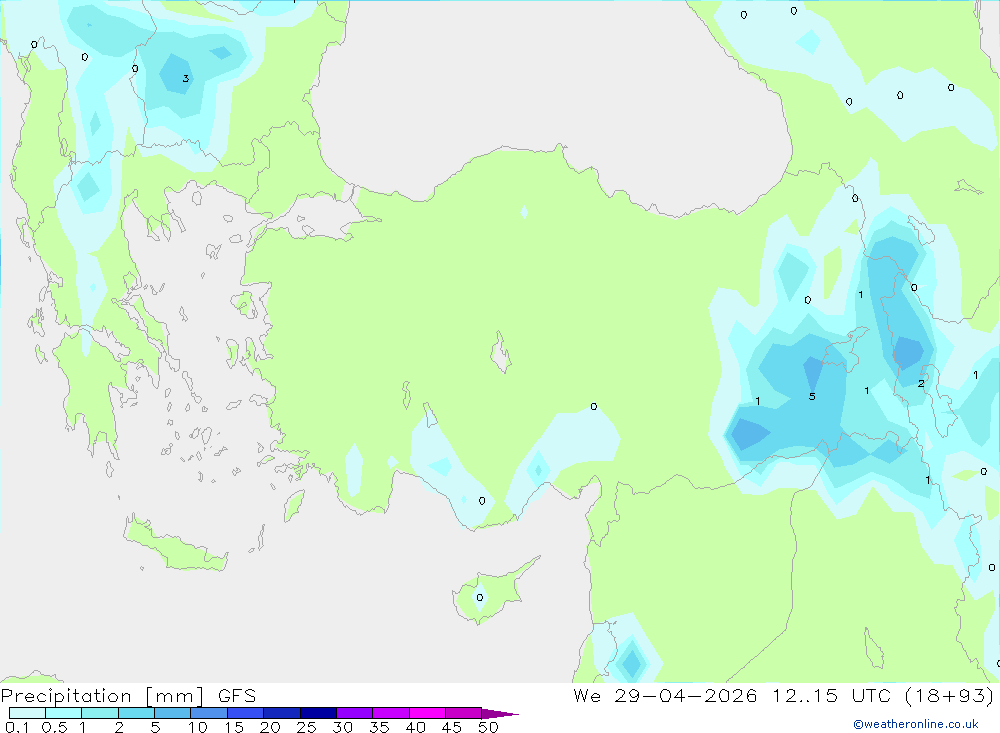Click the 0.1–0.5 mm legend color swatch
1000x733 pixels.
27,713
